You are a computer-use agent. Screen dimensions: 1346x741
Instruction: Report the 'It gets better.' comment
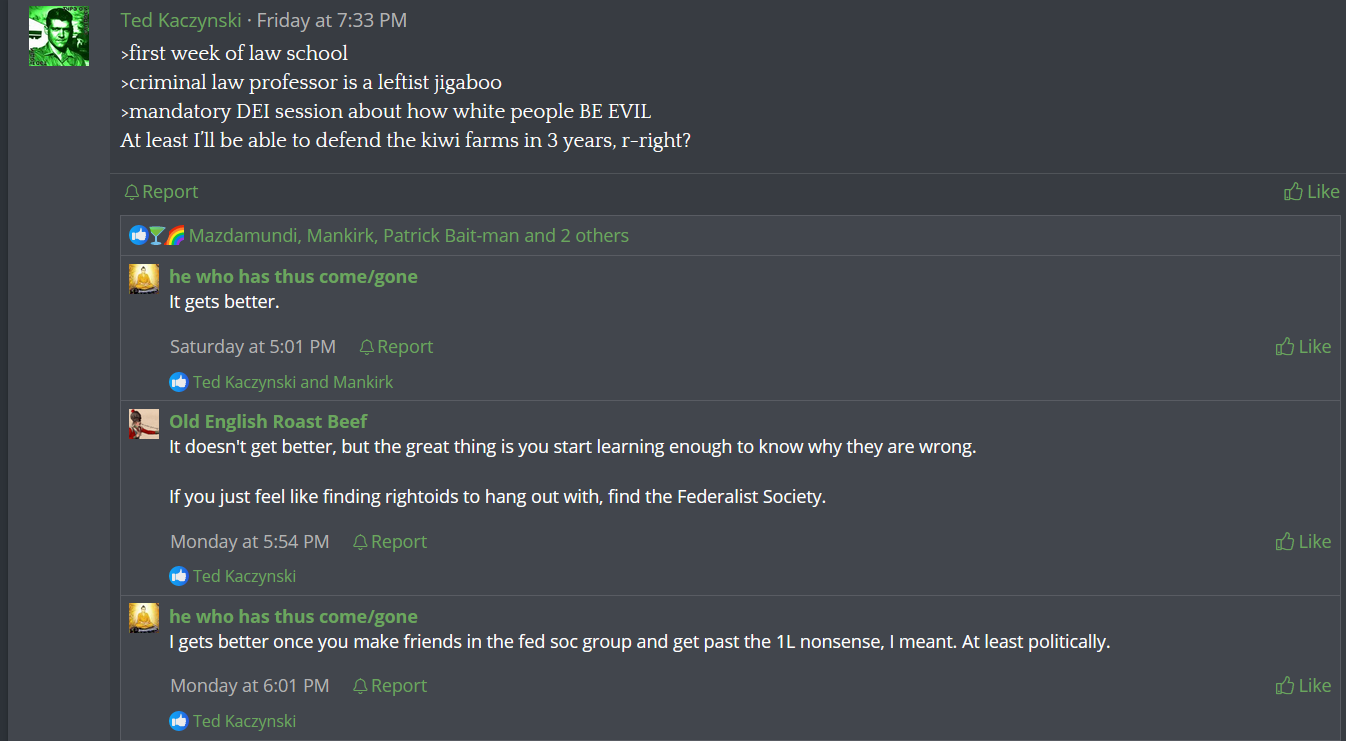pos(396,346)
